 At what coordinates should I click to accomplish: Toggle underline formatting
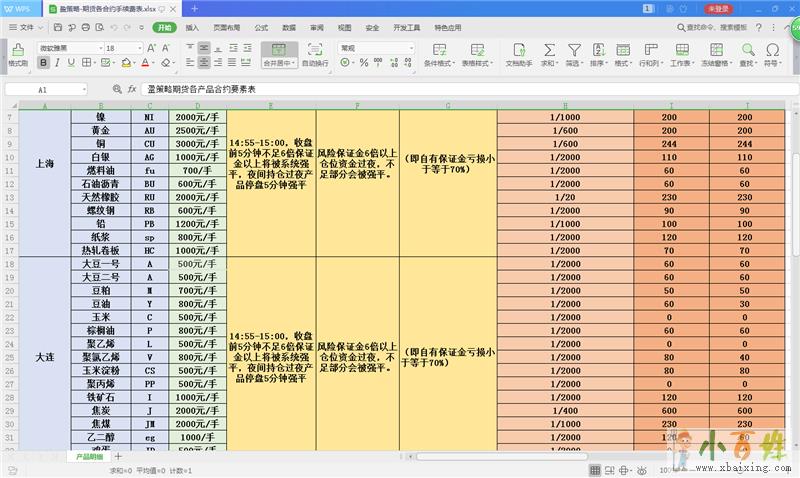pos(73,63)
